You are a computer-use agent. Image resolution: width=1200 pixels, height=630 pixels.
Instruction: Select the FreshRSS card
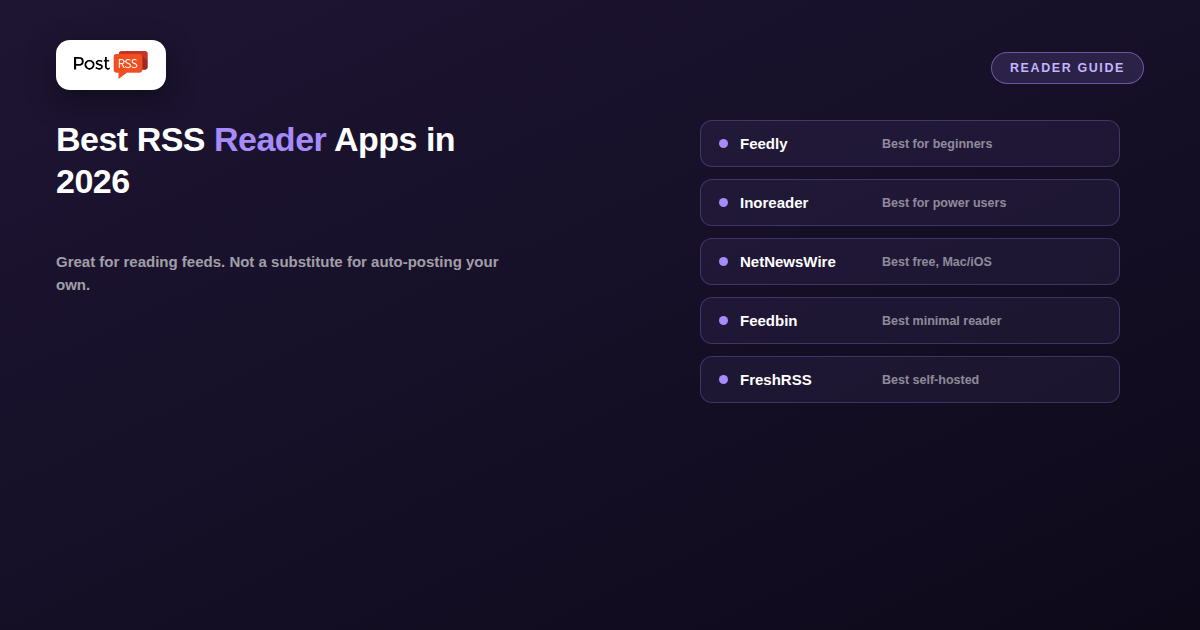pyautogui.click(x=909, y=380)
